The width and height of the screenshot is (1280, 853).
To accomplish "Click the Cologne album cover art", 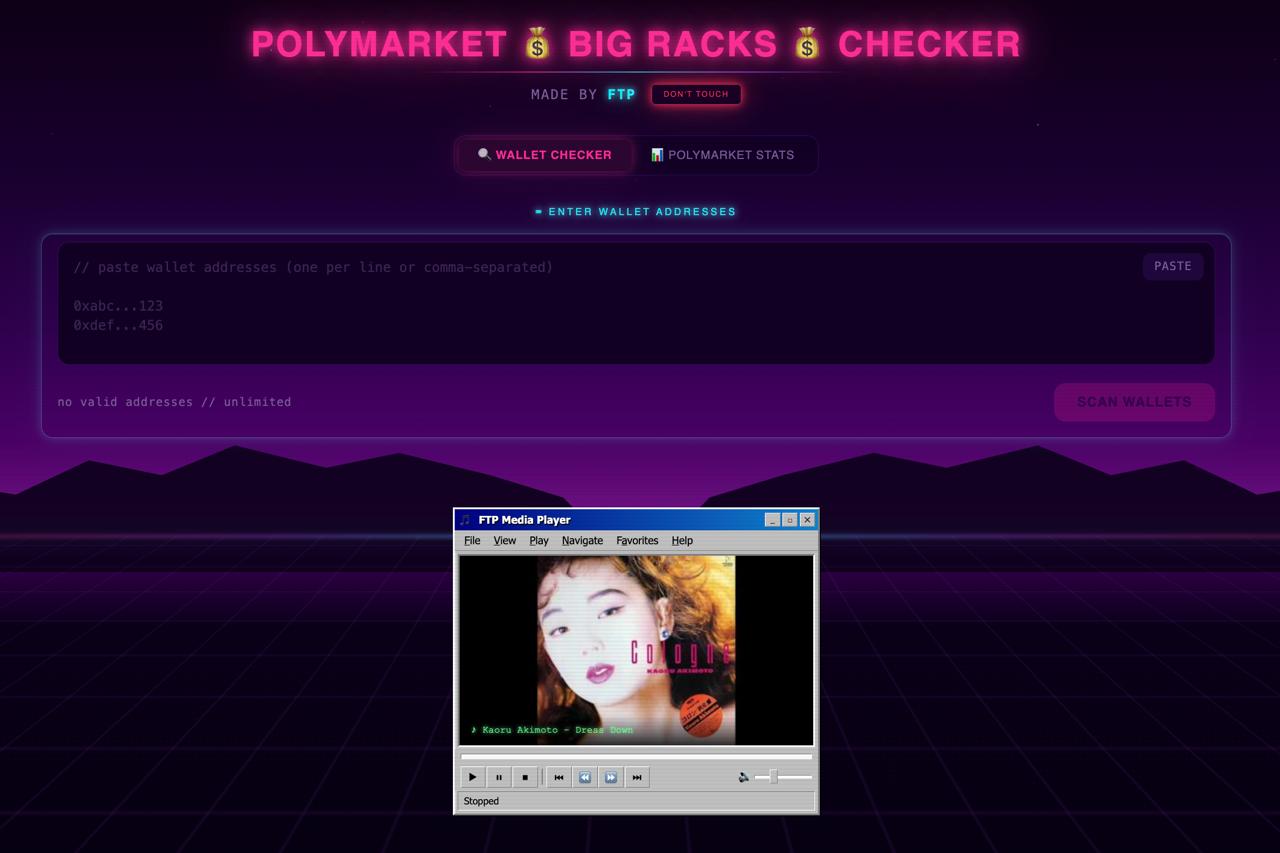I will (636, 650).
